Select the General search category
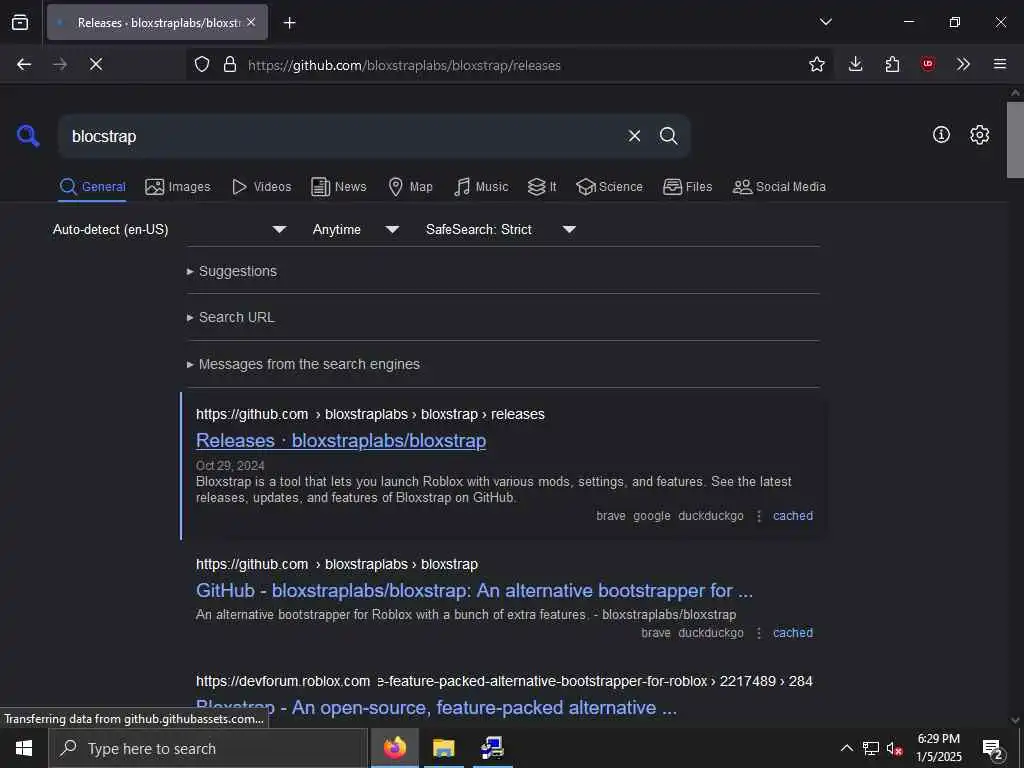The height and width of the screenshot is (768, 1024). 92,187
